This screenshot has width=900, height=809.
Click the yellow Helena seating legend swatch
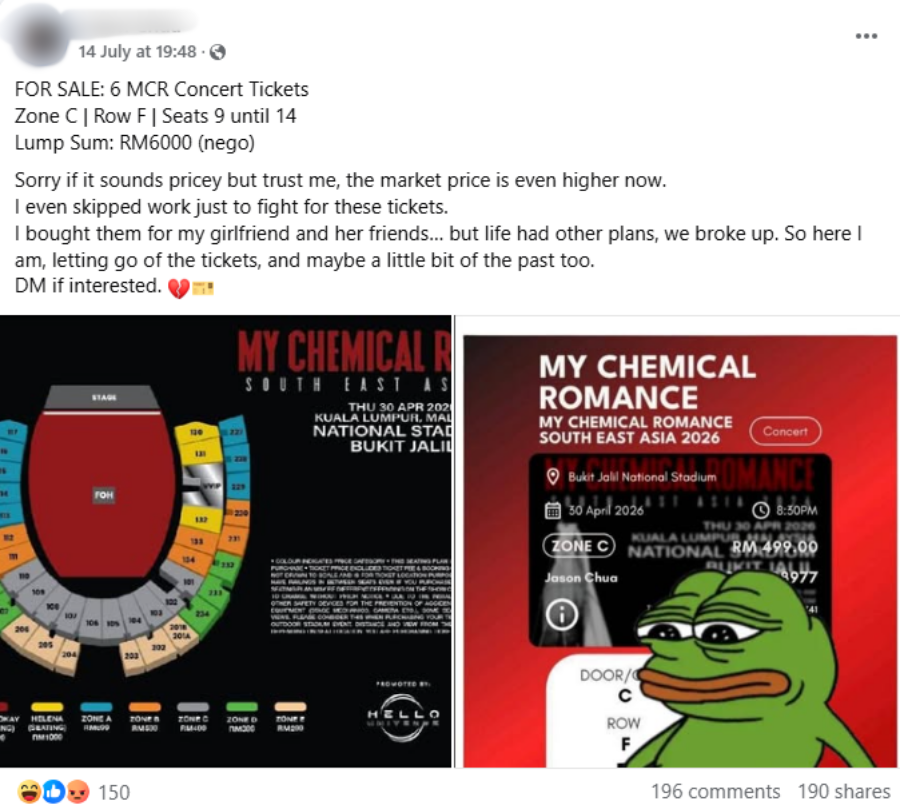click(47, 706)
